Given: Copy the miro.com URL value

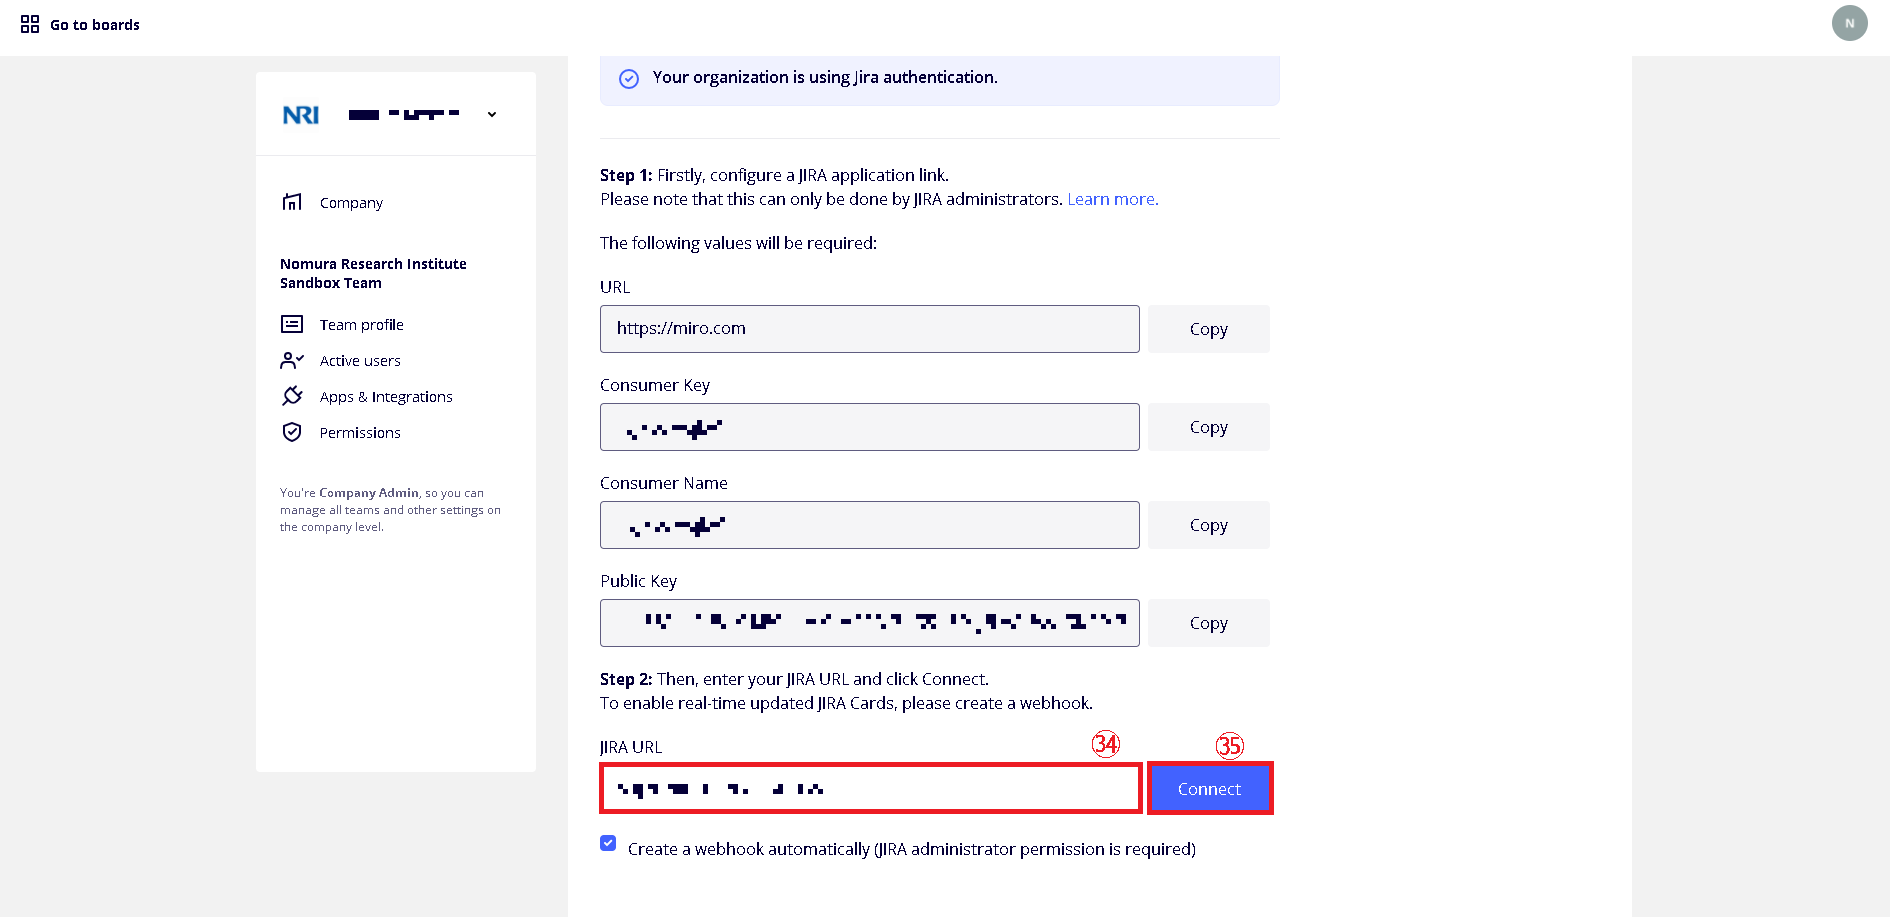Looking at the screenshot, I should (x=1208, y=329).
